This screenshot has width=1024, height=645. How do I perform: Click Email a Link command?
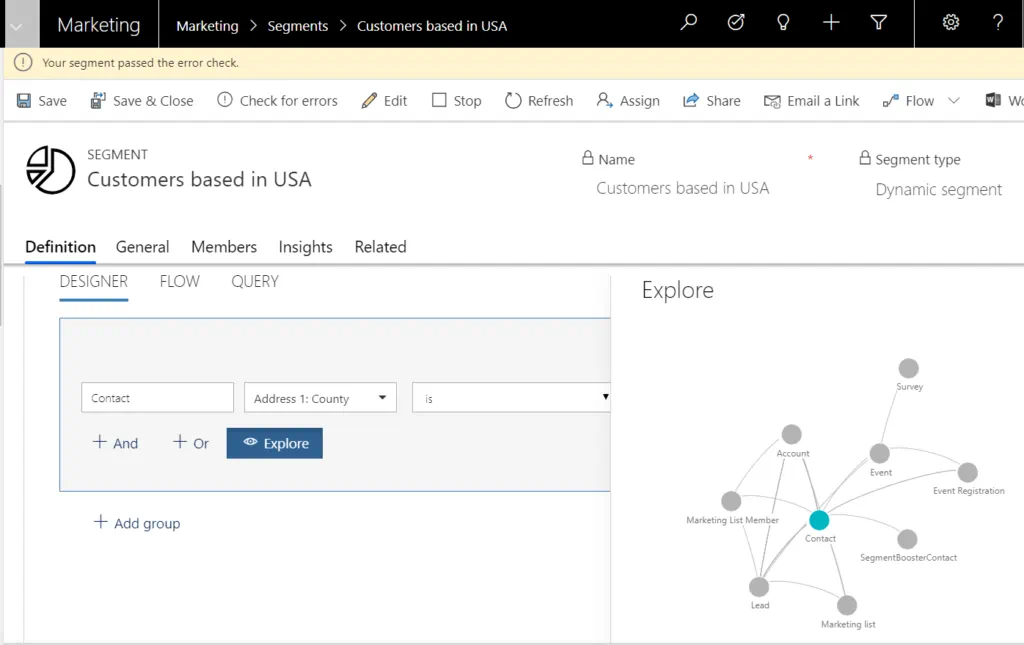coord(812,101)
